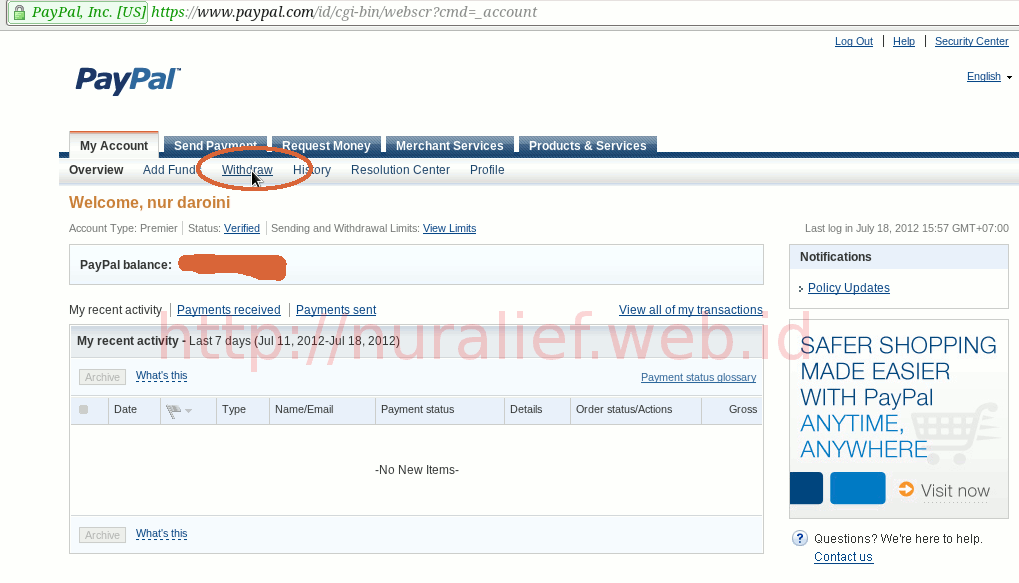The height and width of the screenshot is (583, 1019).
Task: Click the Details column header
Action: coord(526,409)
